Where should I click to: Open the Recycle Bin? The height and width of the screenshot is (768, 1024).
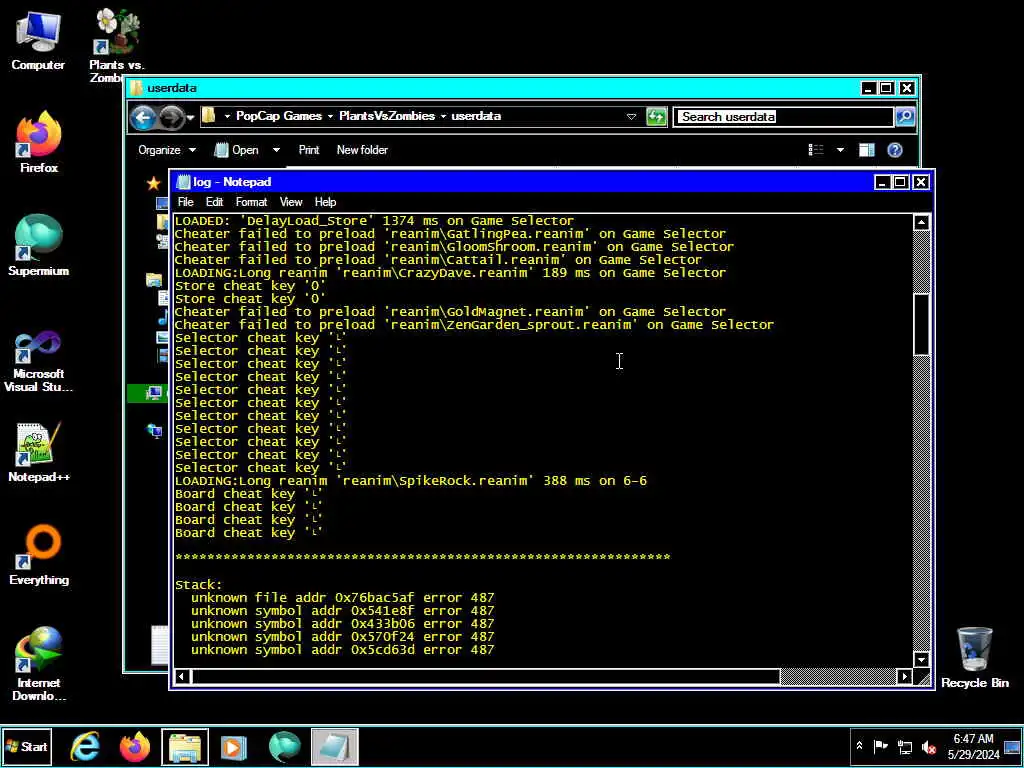pos(974,658)
